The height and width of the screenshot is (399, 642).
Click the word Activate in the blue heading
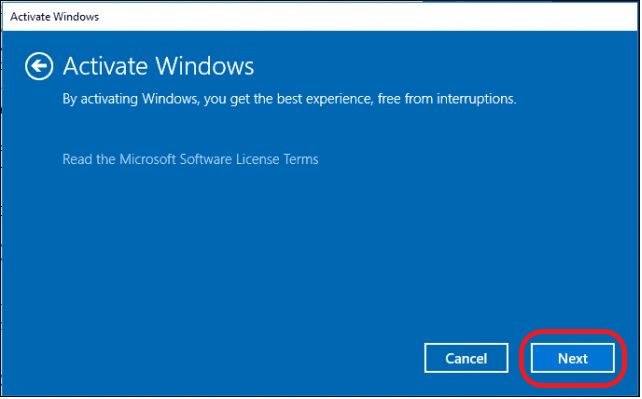pos(105,66)
